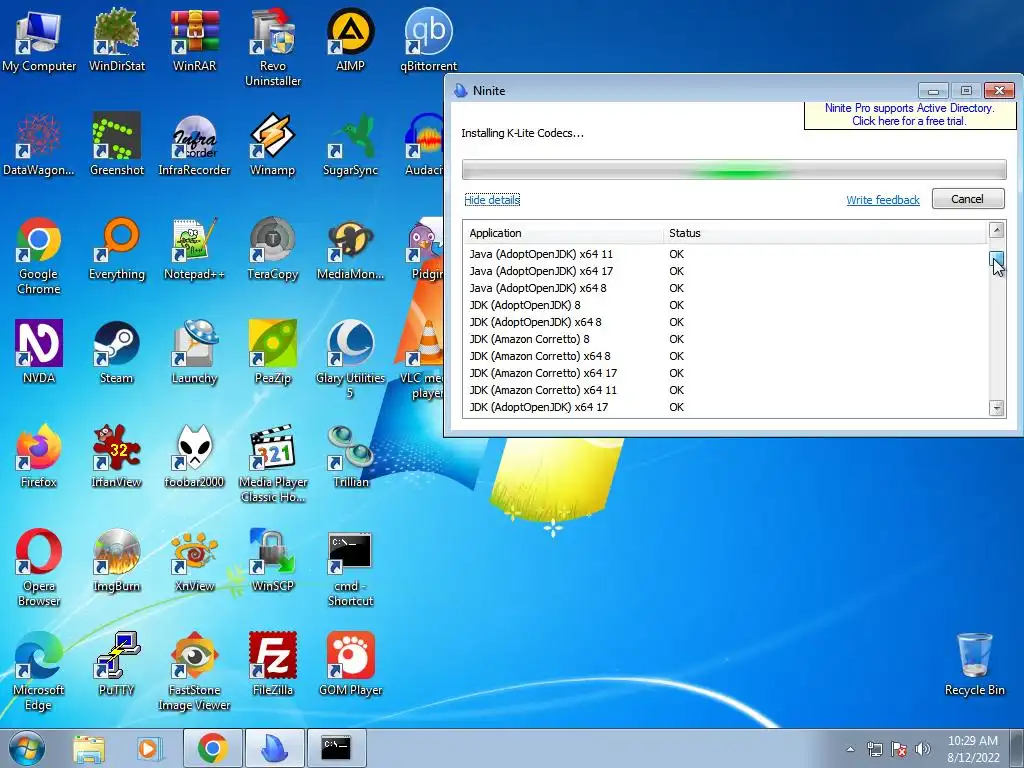Click Hide details link in Ninite
The height and width of the screenshot is (768, 1024).
[x=492, y=200]
